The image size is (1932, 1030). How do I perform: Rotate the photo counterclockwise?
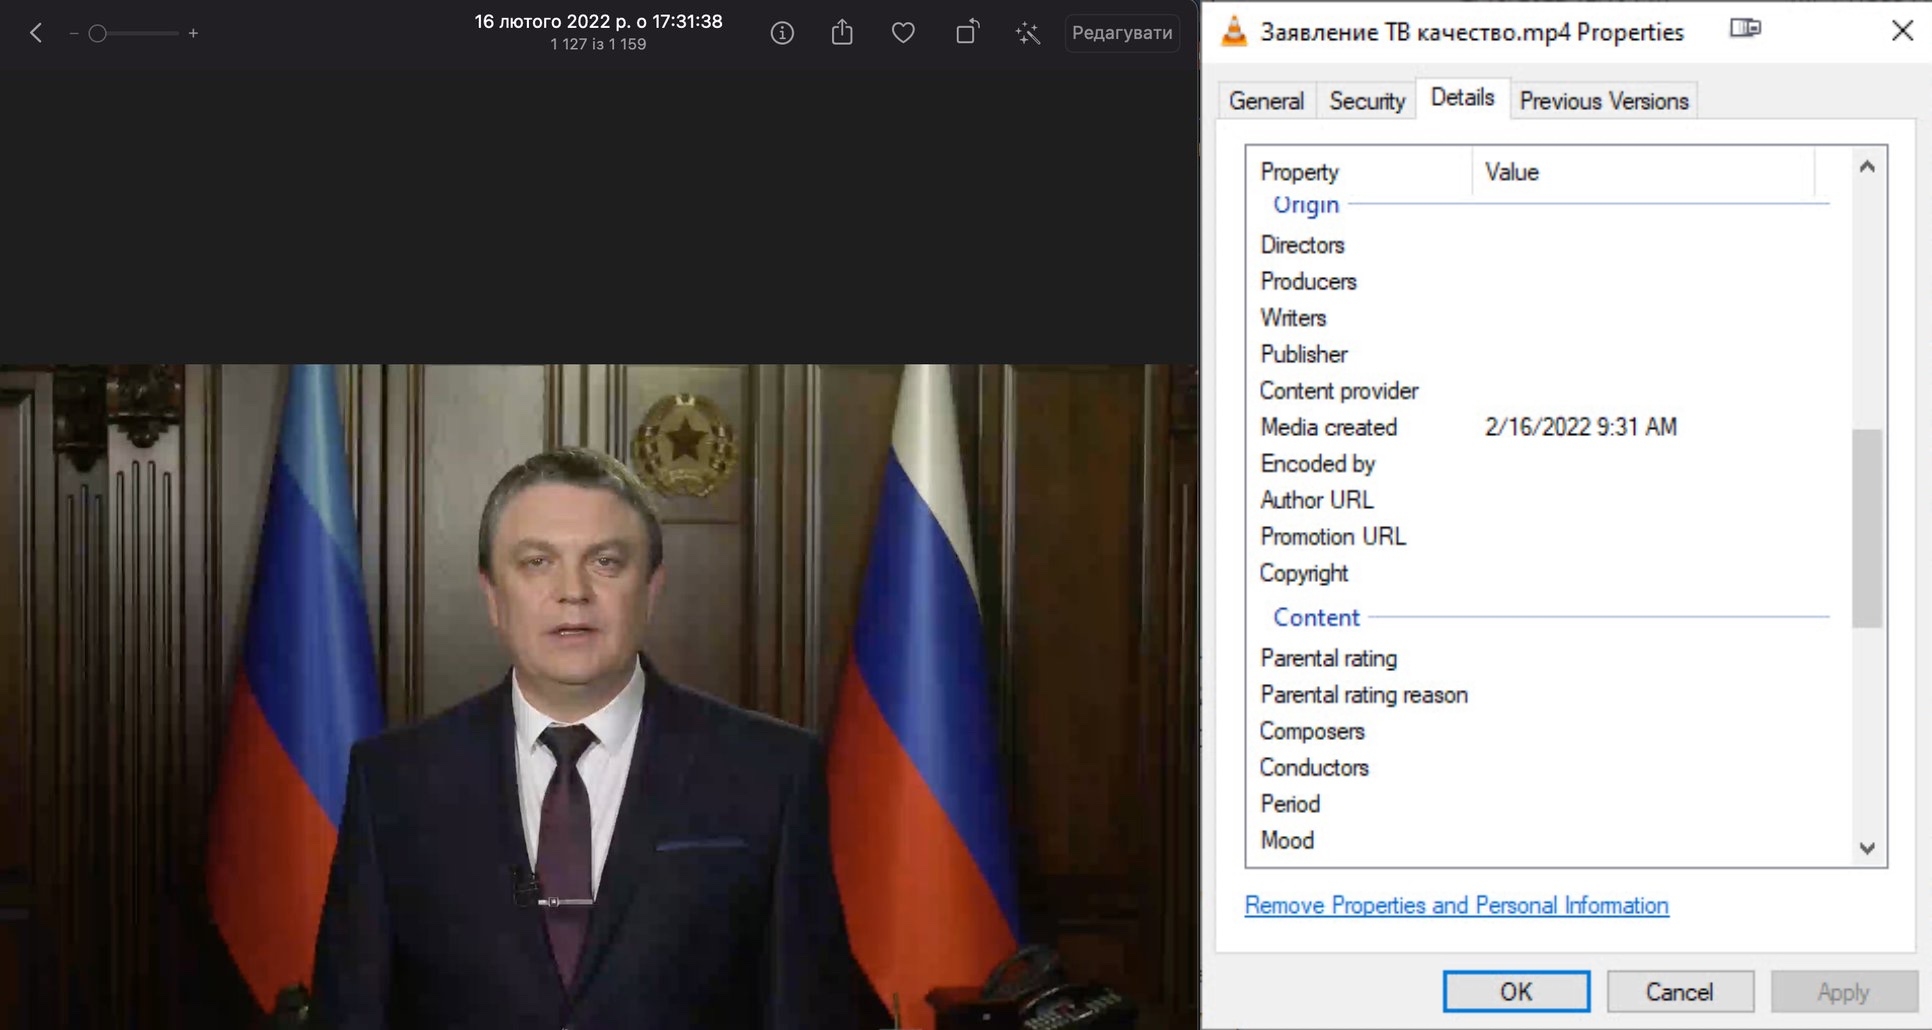[966, 33]
